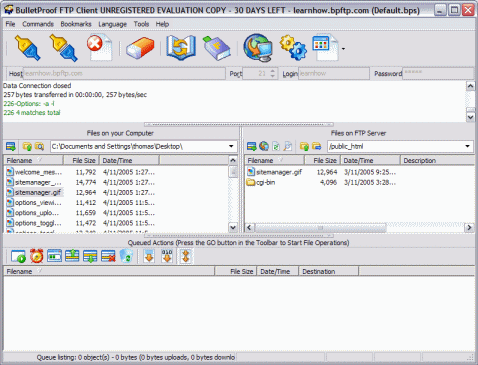This screenshot has height=365, width=478.
Task: Click the yellow-blue Connect plug icon
Action: [28, 48]
